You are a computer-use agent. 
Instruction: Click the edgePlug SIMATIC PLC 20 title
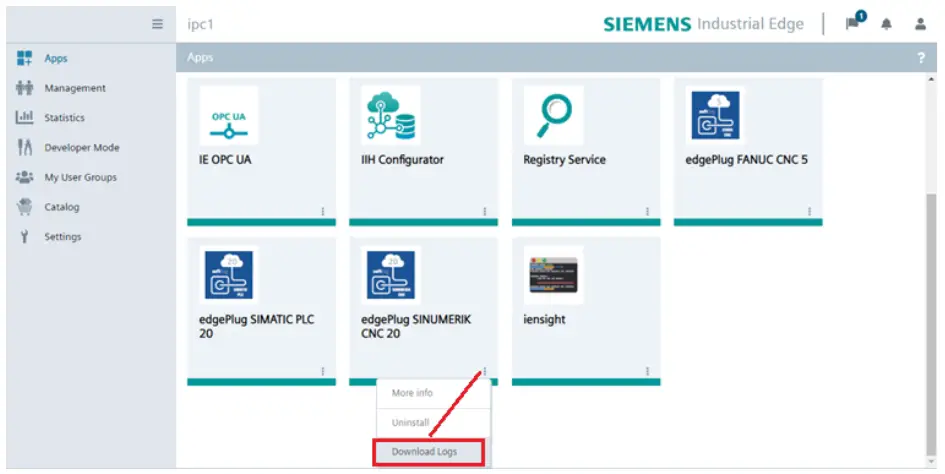[x=256, y=326]
